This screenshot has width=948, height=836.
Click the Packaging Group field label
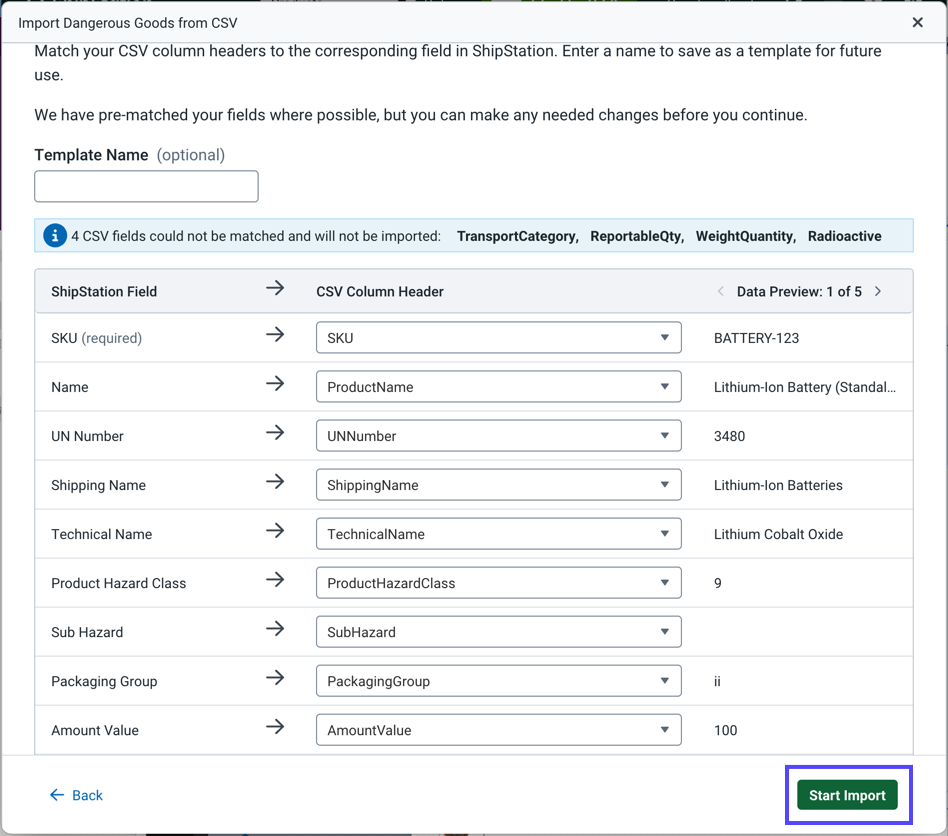tap(104, 681)
